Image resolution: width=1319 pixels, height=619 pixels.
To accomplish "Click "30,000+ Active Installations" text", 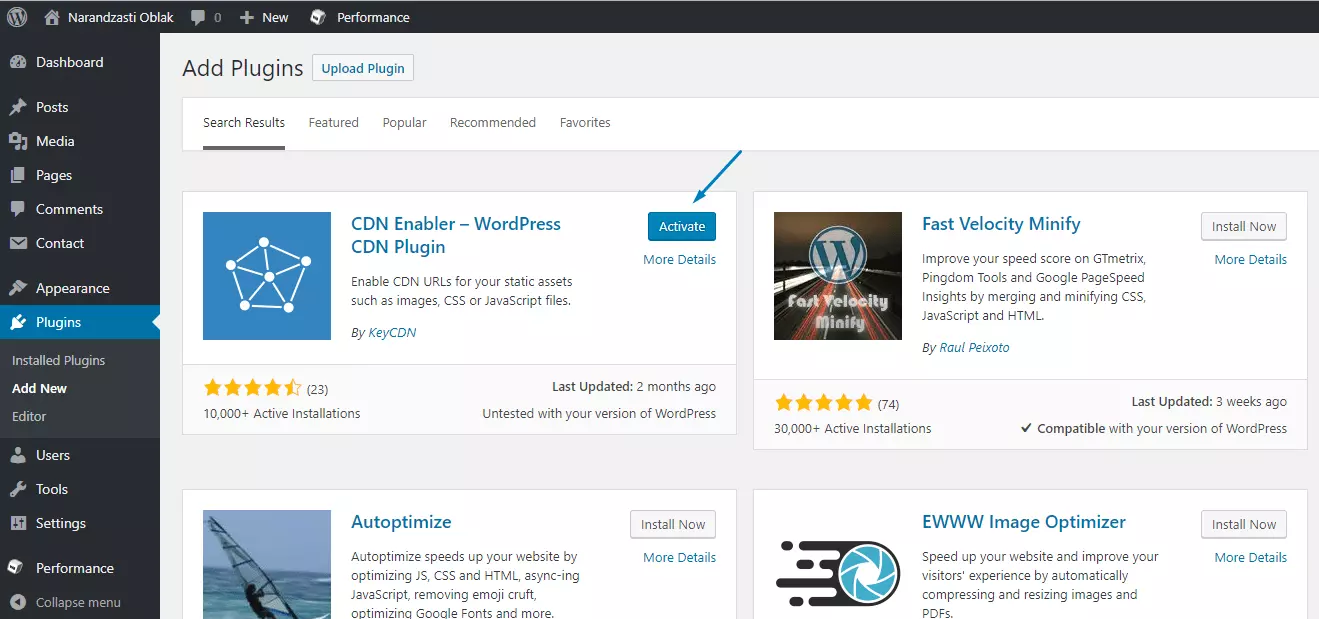I will pyautogui.click(x=852, y=428).
